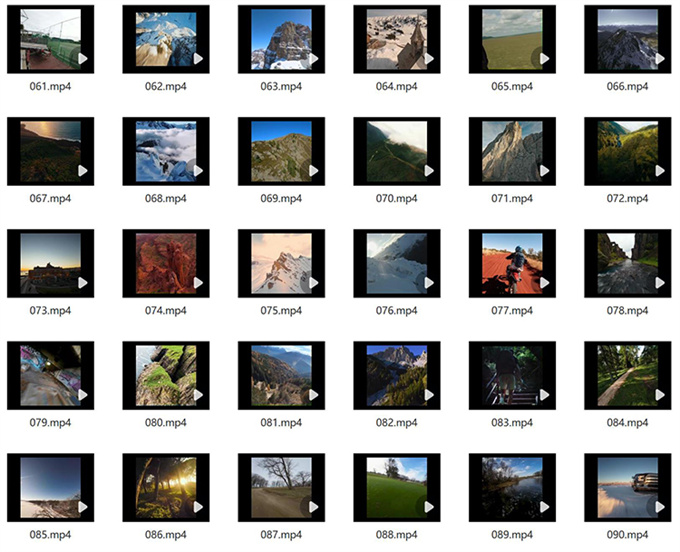
Task: Select the 073.mp4 file name label
Action: 50,310
